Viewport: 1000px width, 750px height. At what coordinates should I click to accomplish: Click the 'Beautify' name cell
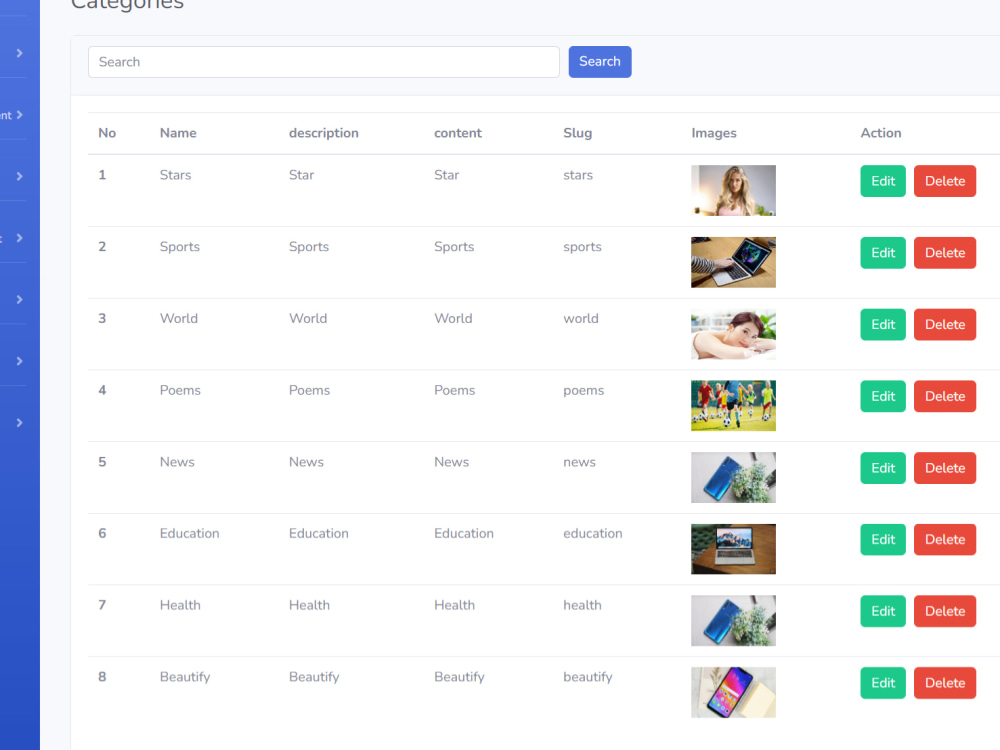(185, 677)
